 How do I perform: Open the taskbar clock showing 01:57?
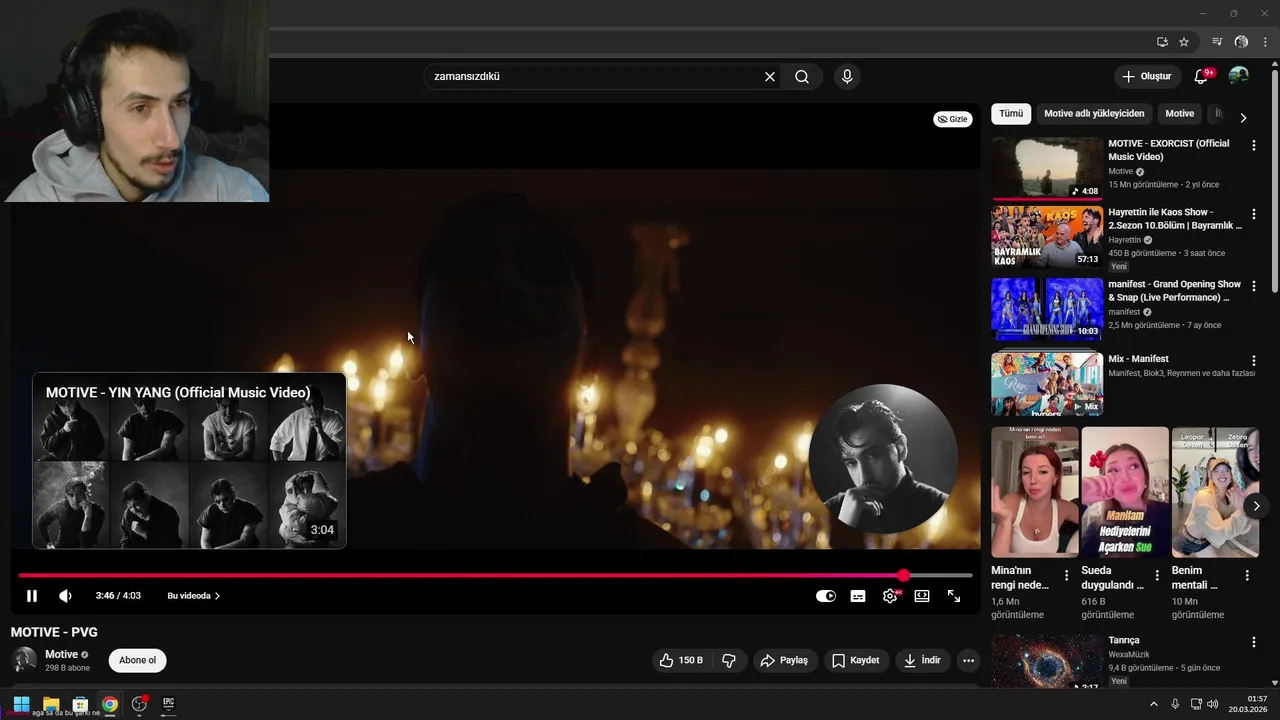1249,704
